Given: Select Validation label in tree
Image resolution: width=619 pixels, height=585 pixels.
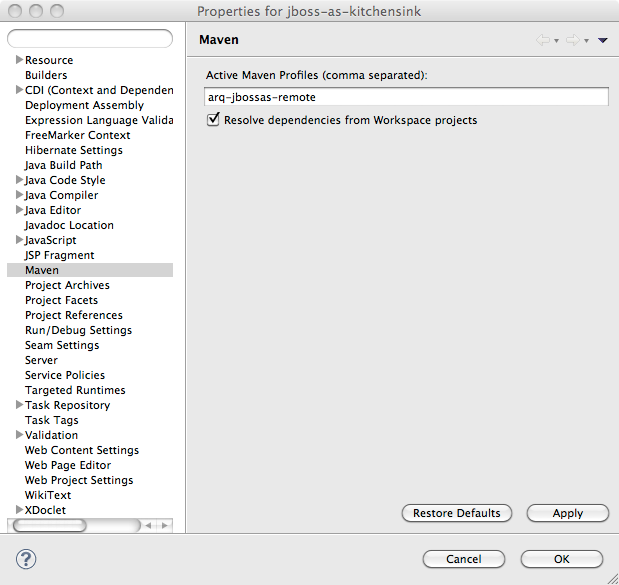Looking at the screenshot, I should click(x=51, y=435).
